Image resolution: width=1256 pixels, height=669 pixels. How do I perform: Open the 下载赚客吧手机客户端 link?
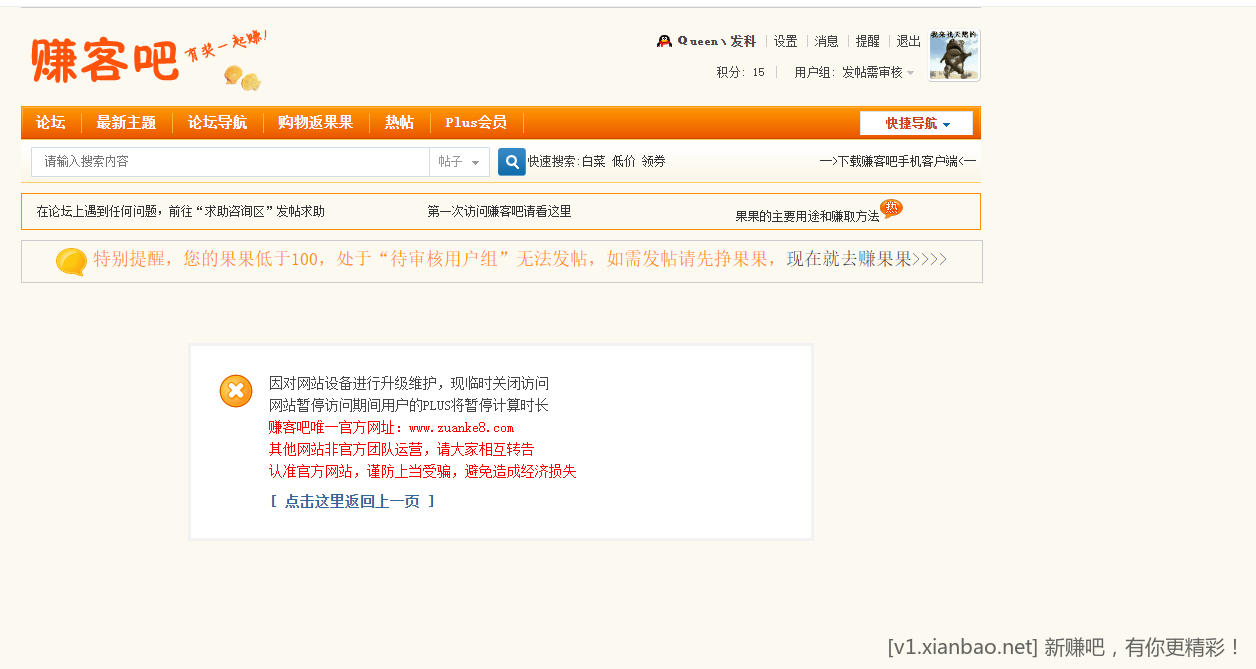pos(897,161)
